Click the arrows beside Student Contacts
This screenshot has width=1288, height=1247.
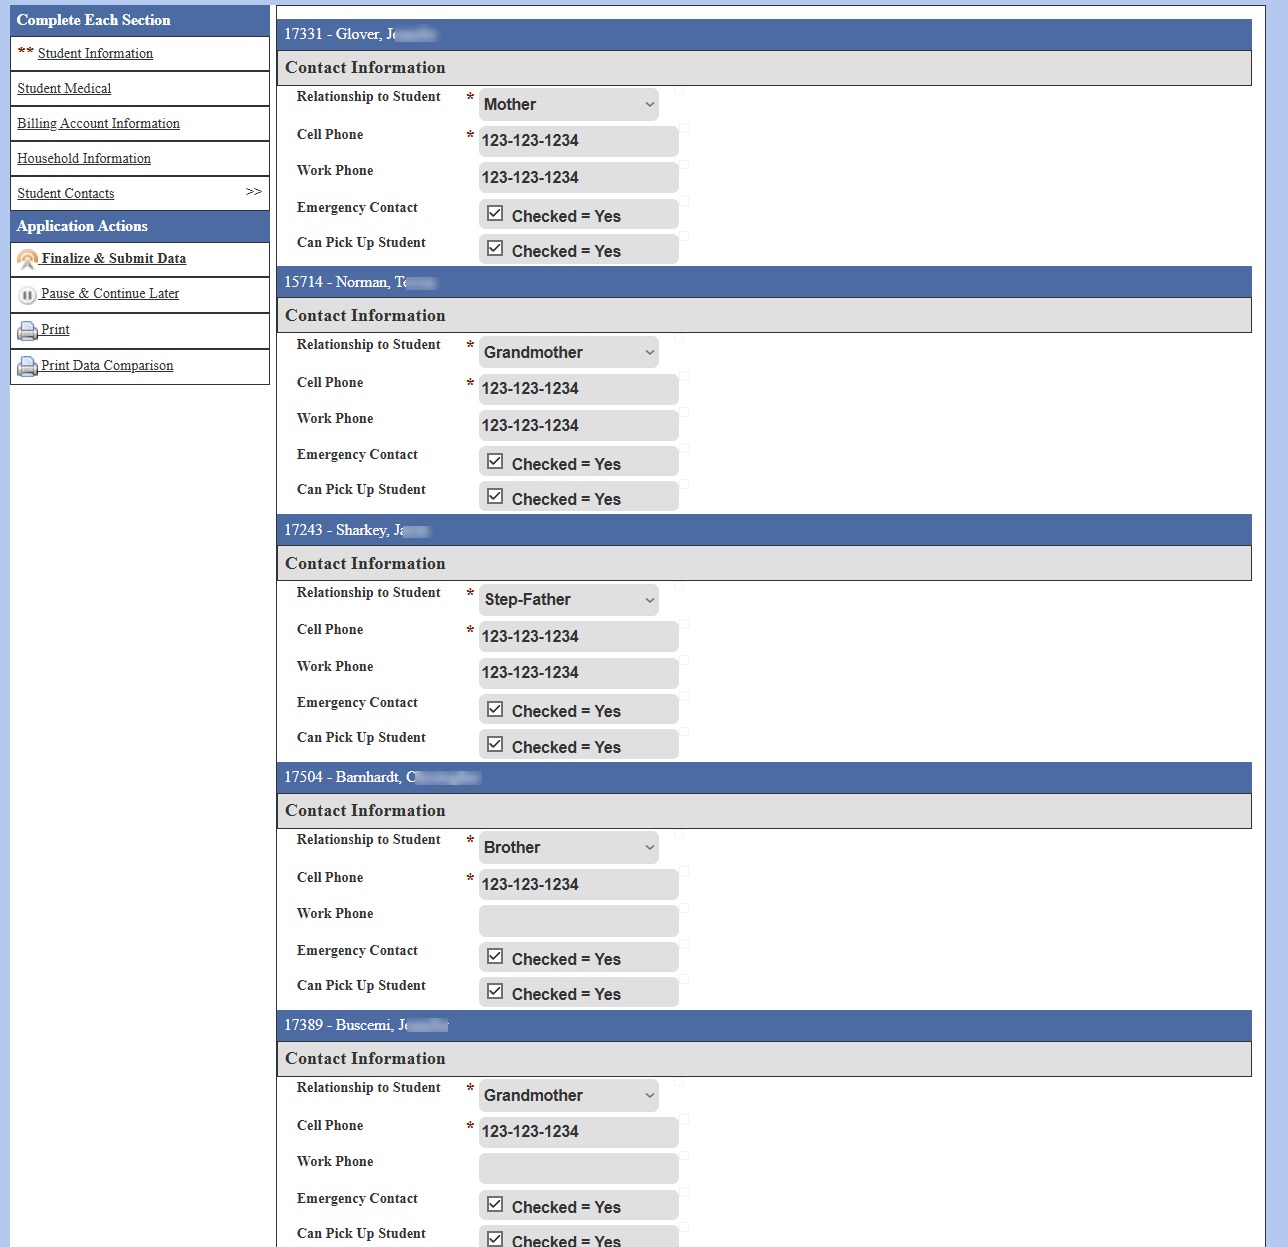coord(254,192)
